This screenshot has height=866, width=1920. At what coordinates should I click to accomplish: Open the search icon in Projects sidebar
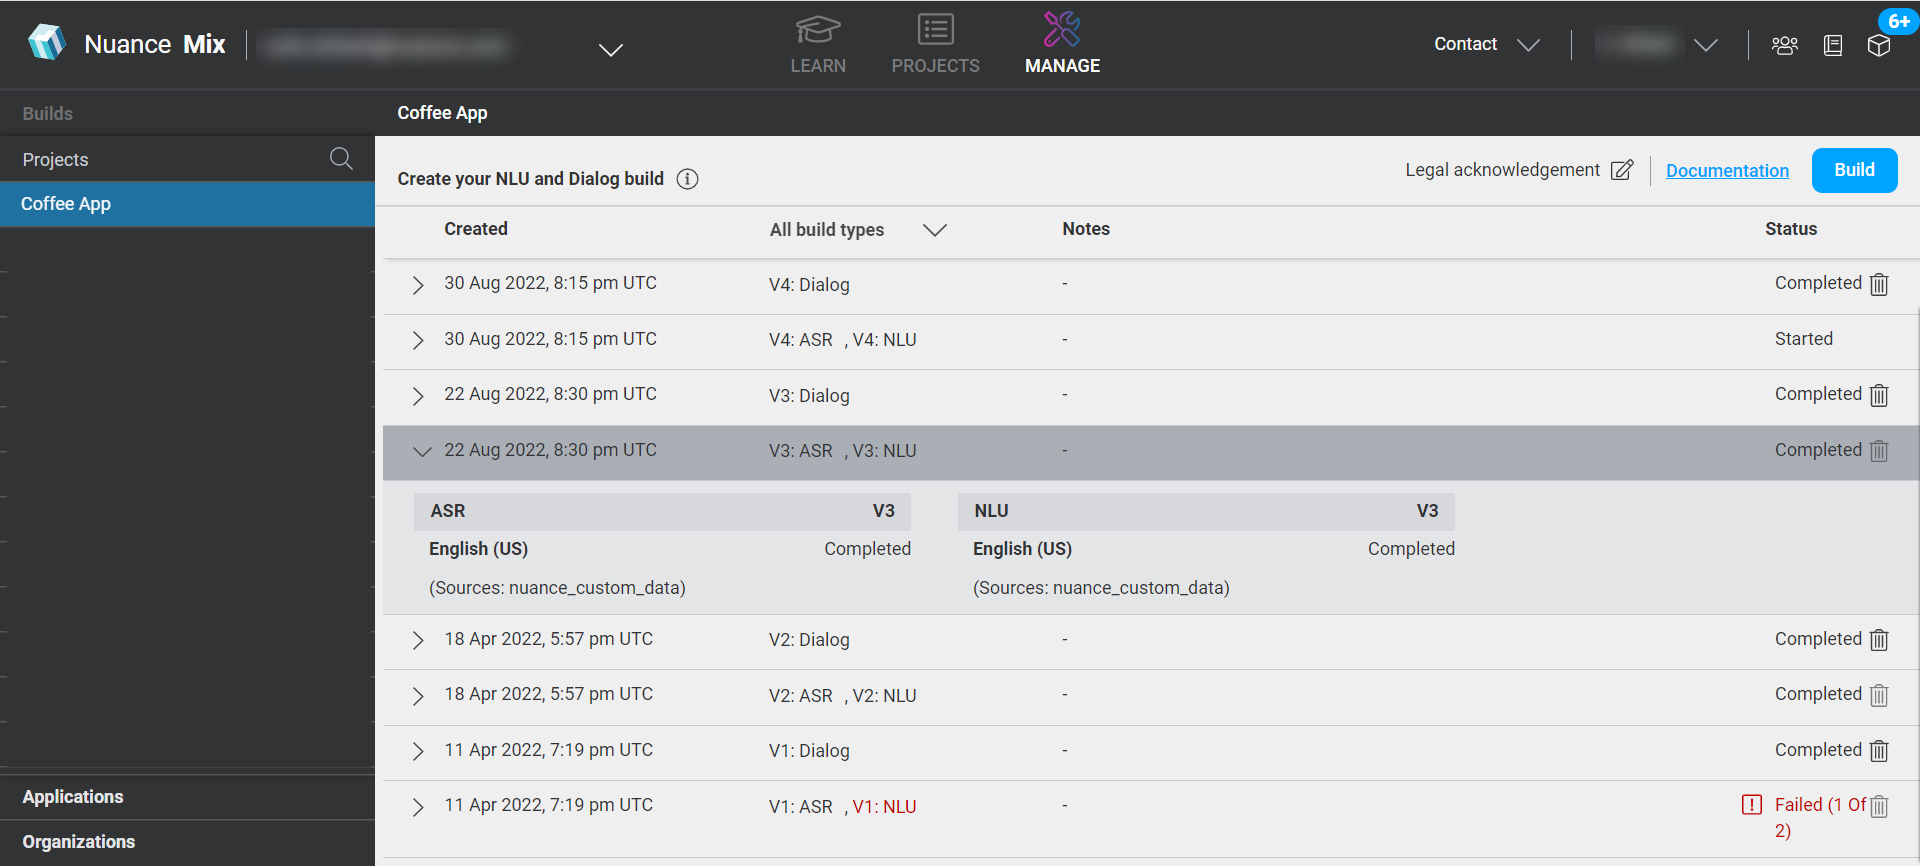click(x=341, y=159)
